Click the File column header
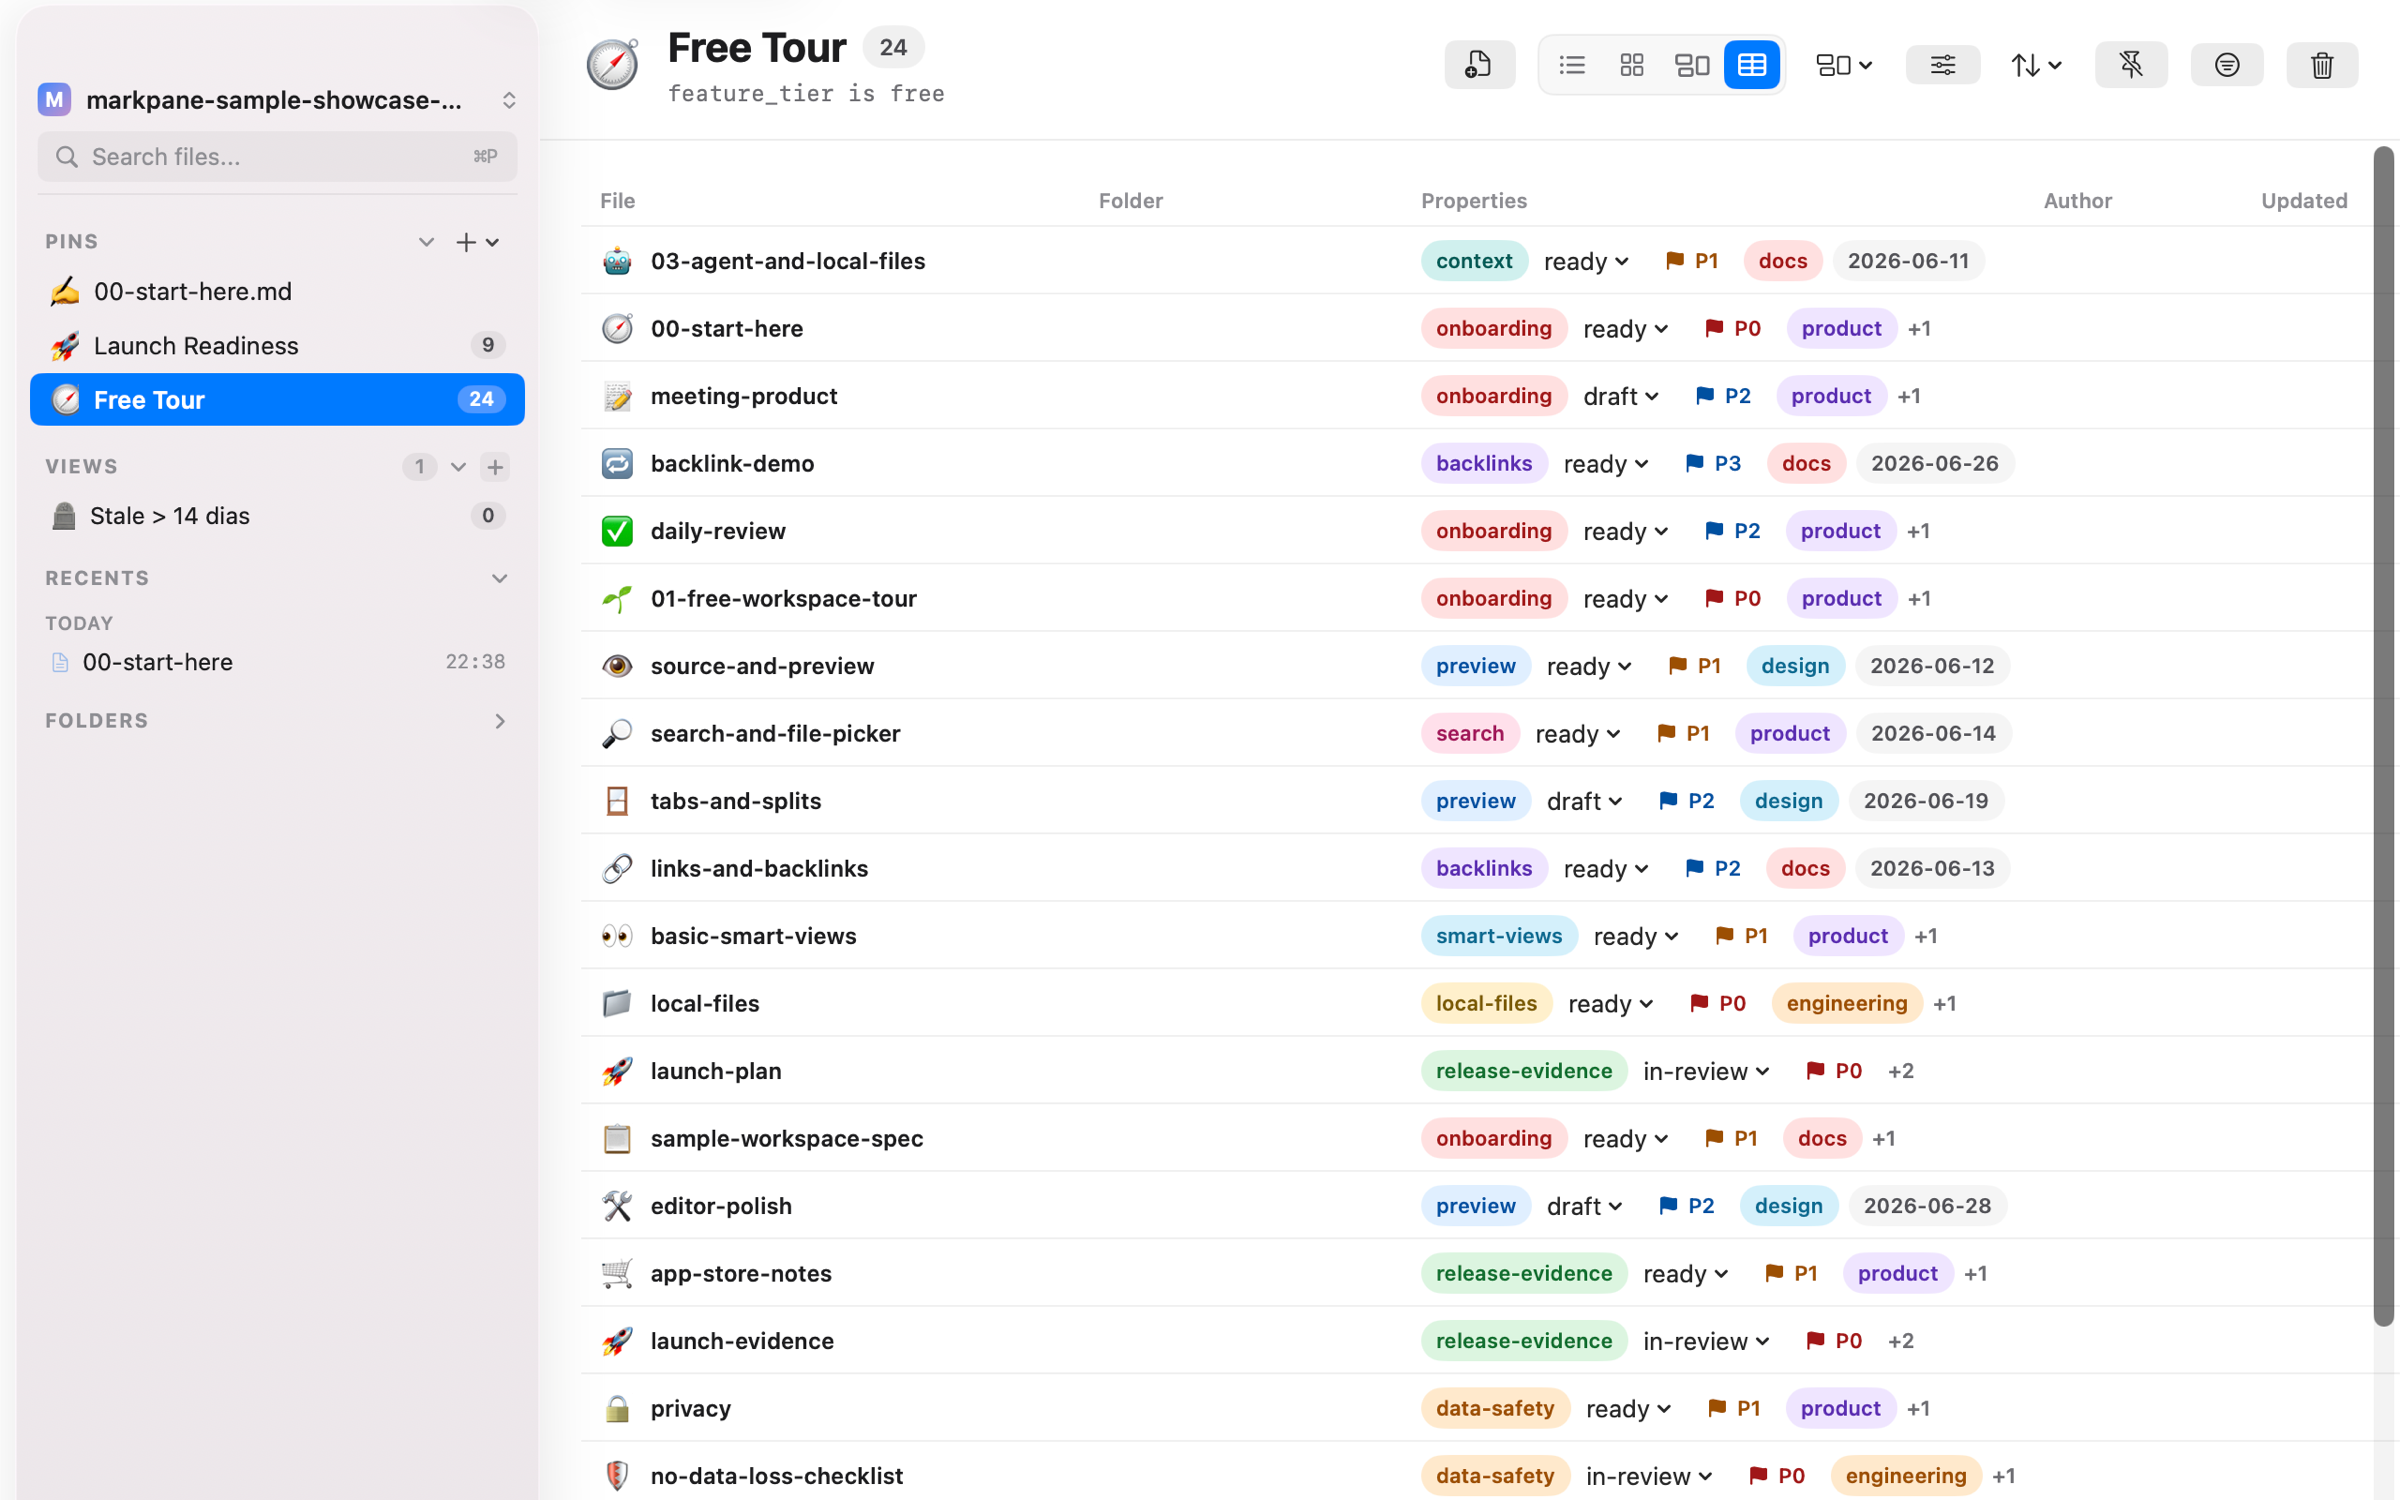 pos(617,200)
